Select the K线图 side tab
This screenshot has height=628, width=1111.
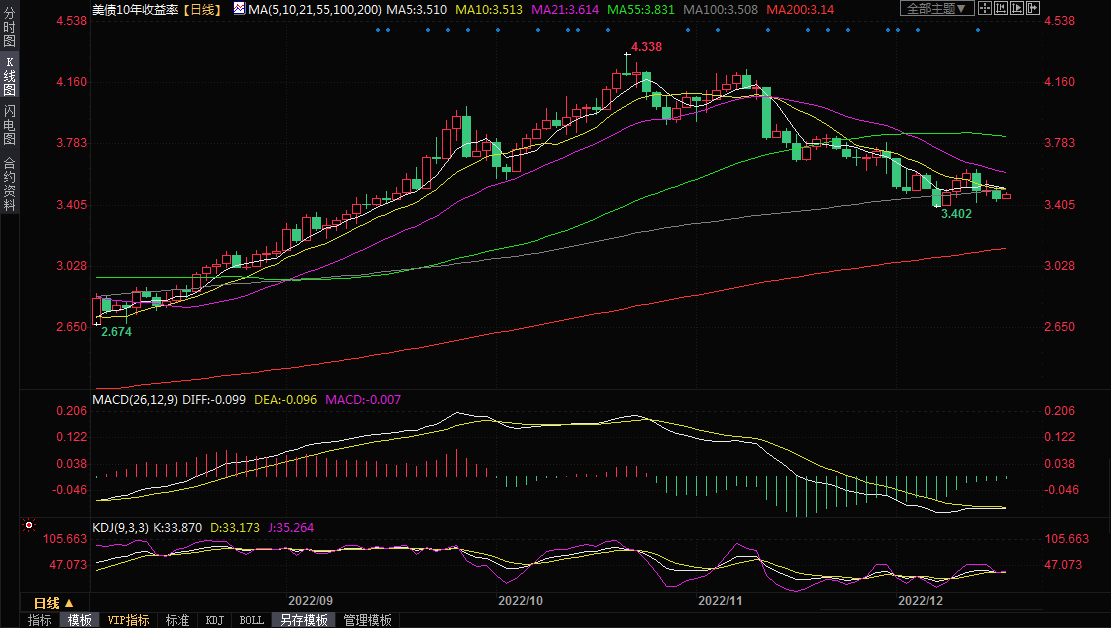9,76
